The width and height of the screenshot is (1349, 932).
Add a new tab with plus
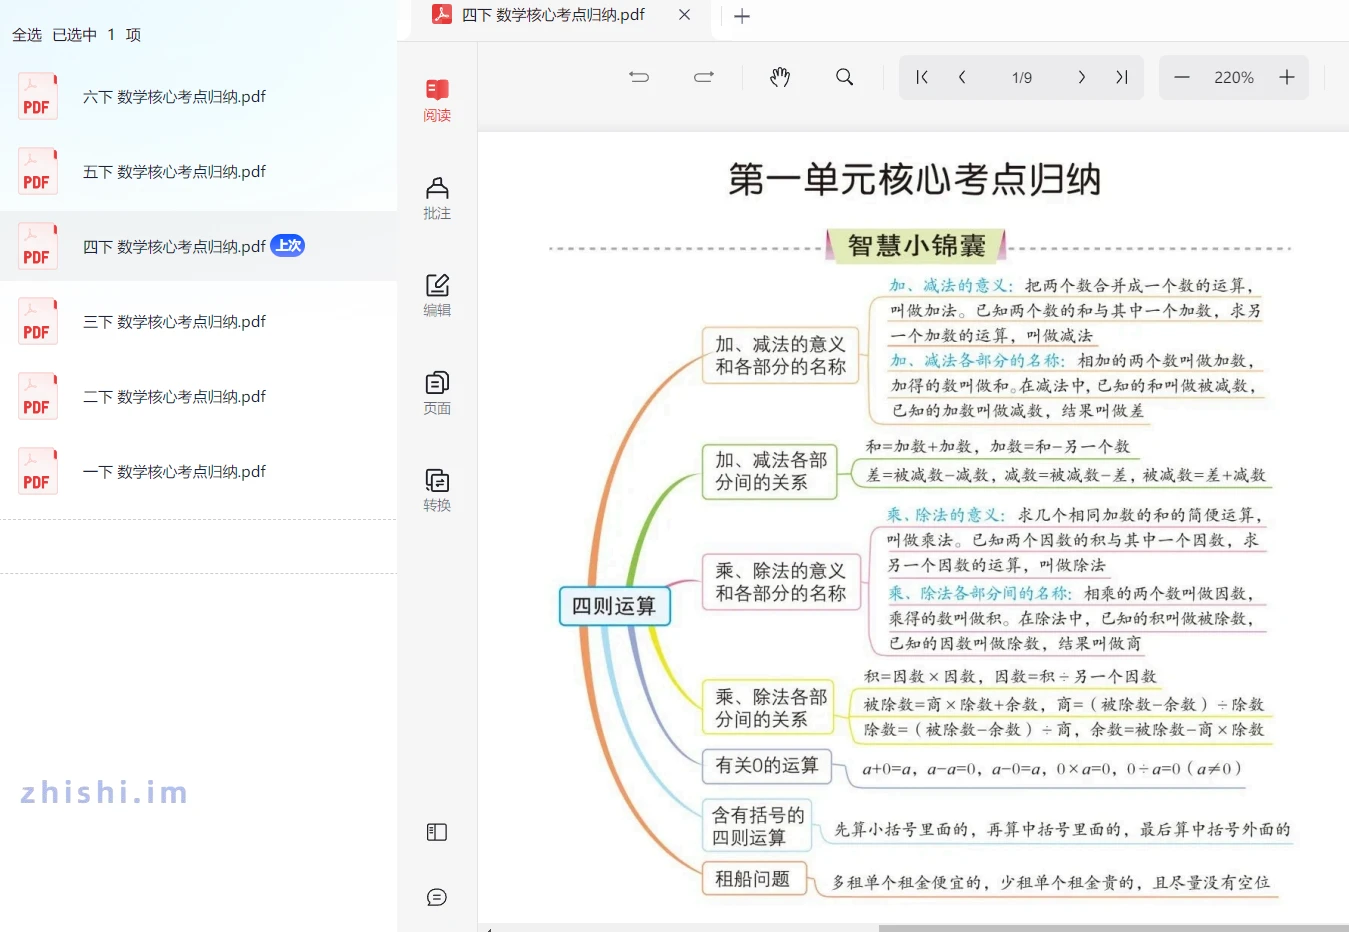pos(742,16)
